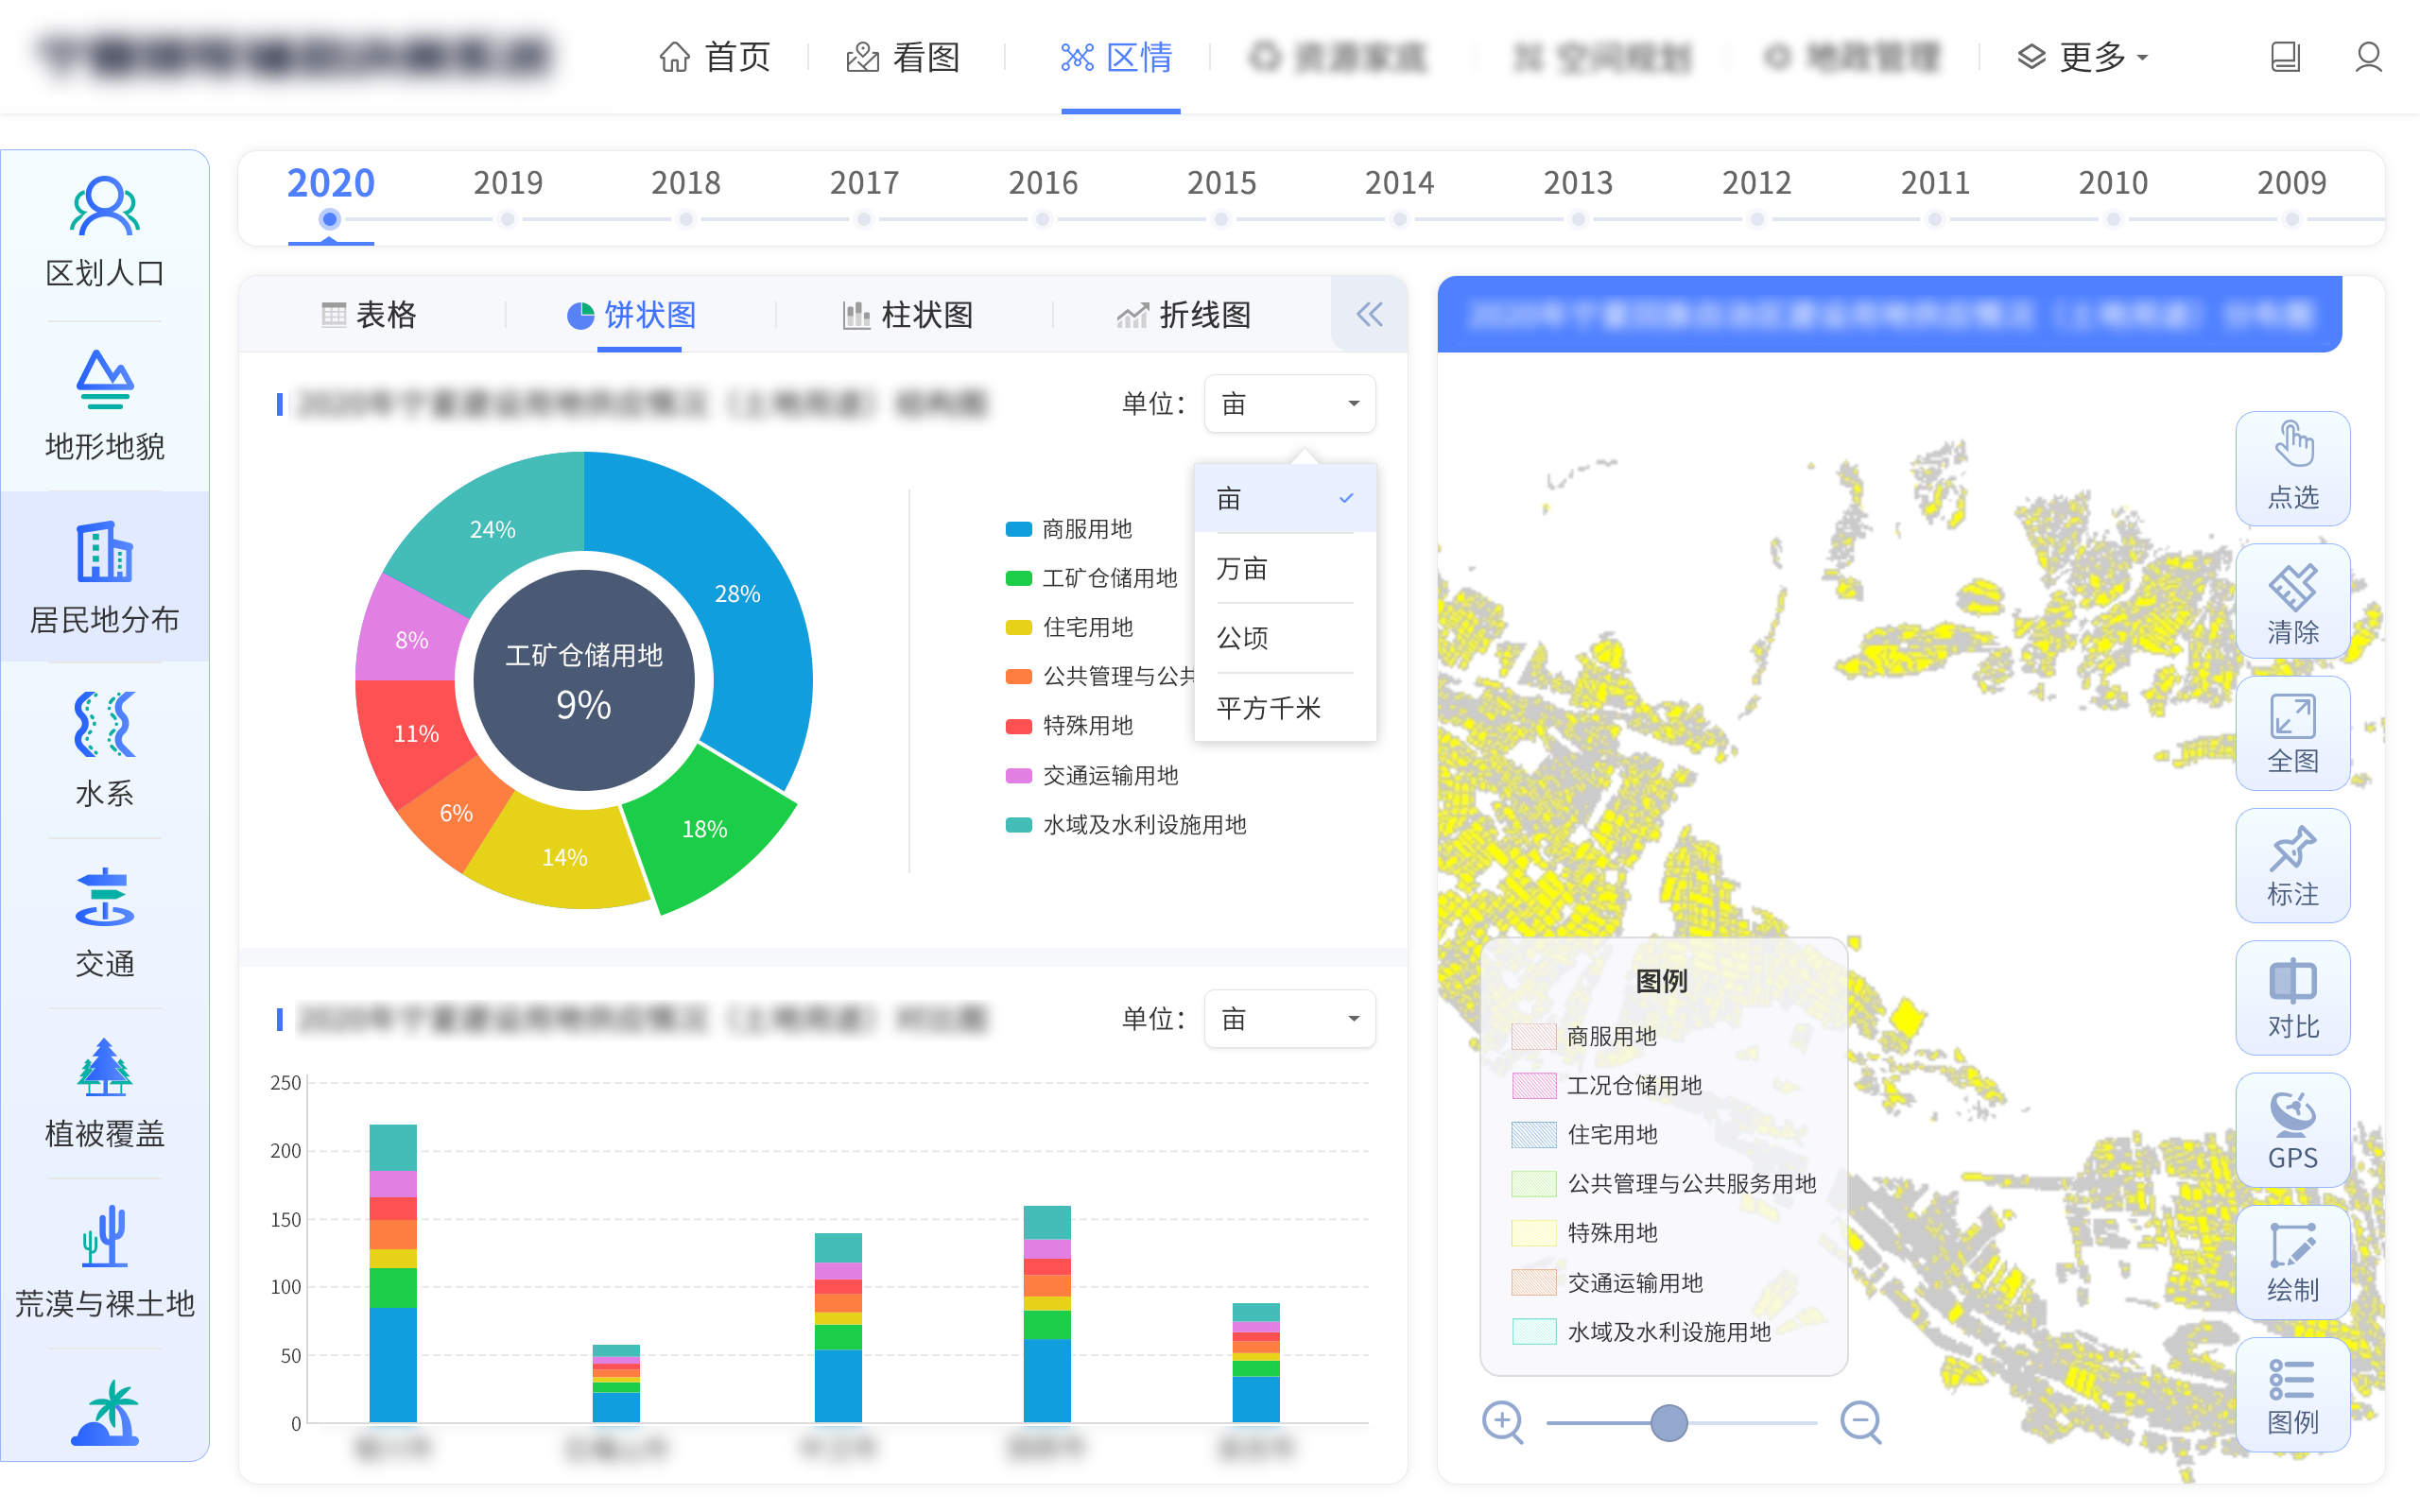The height and width of the screenshot is (1512, 2420).
Task: Toggle 商服用地 series in pie legend
Action: [1086, 529]
